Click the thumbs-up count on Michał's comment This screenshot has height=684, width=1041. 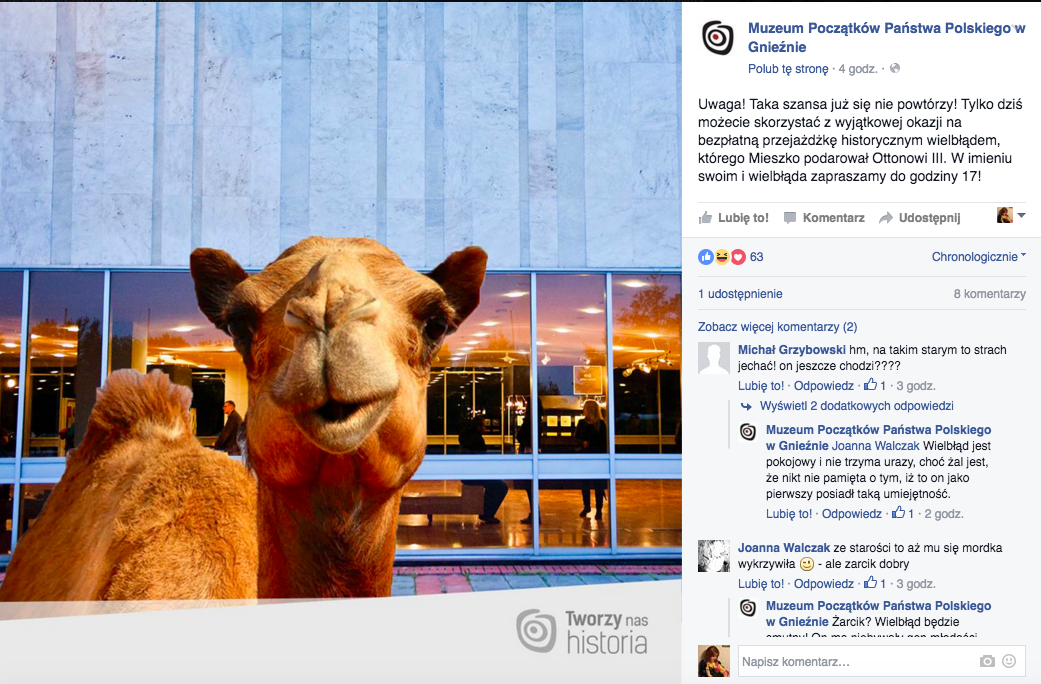875,386
